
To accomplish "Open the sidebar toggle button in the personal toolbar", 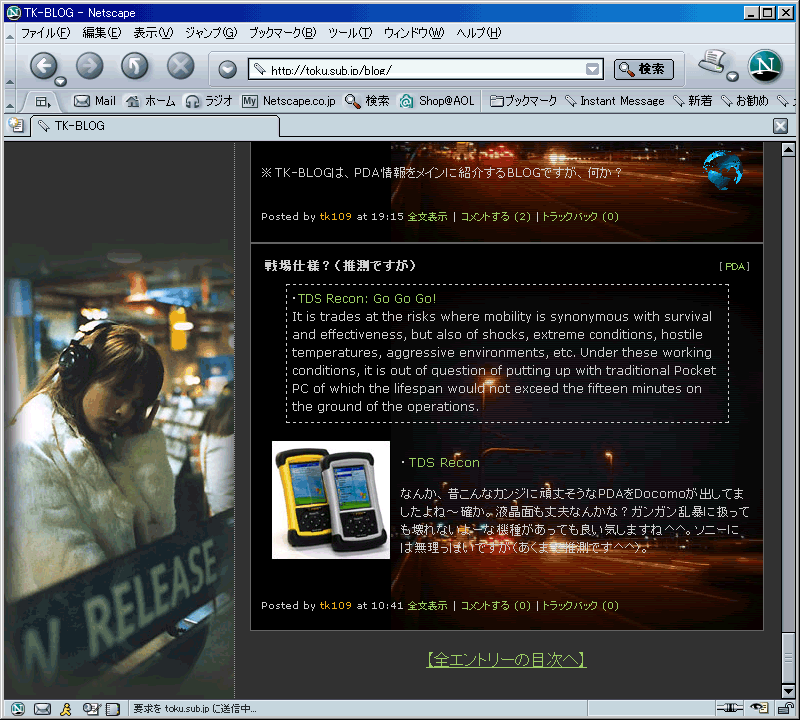I will [43, 102].
